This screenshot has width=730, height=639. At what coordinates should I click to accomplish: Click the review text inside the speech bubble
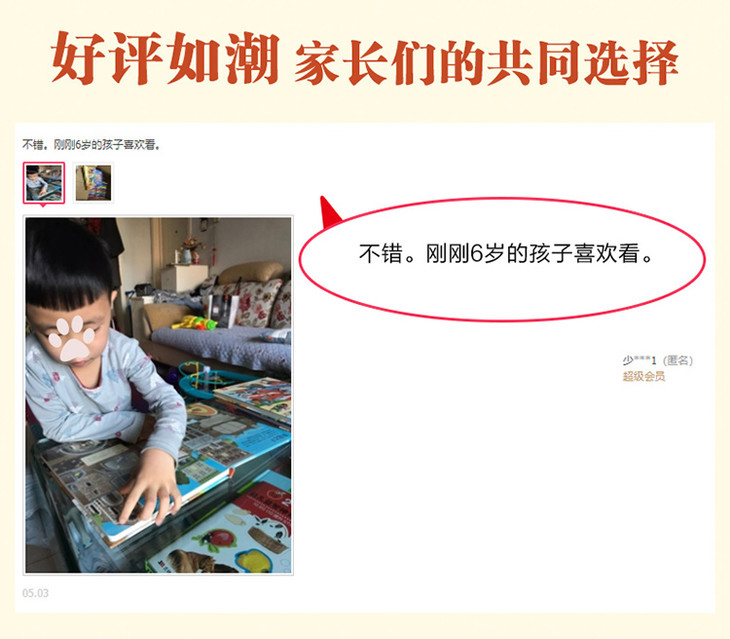506,254
